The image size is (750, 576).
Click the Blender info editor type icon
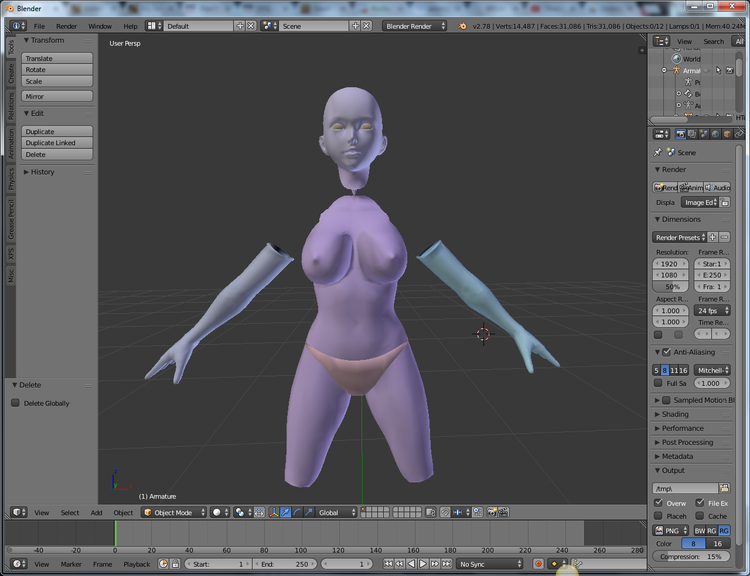[x=18, y=26]
